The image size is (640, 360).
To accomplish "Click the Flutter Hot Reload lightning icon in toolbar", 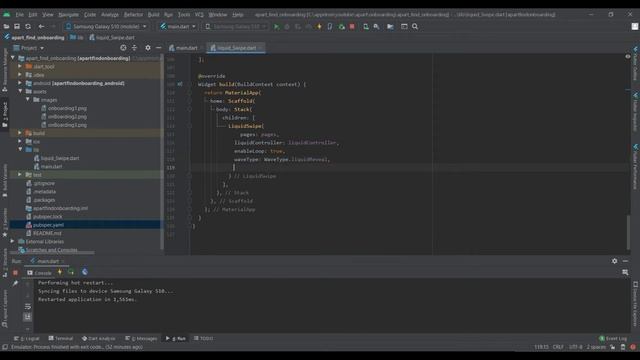I will [319, 27].
